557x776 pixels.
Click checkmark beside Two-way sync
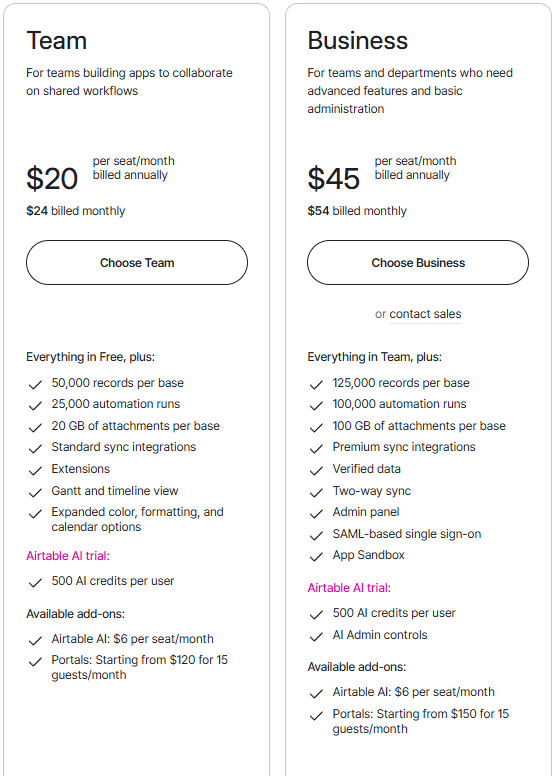316,492
